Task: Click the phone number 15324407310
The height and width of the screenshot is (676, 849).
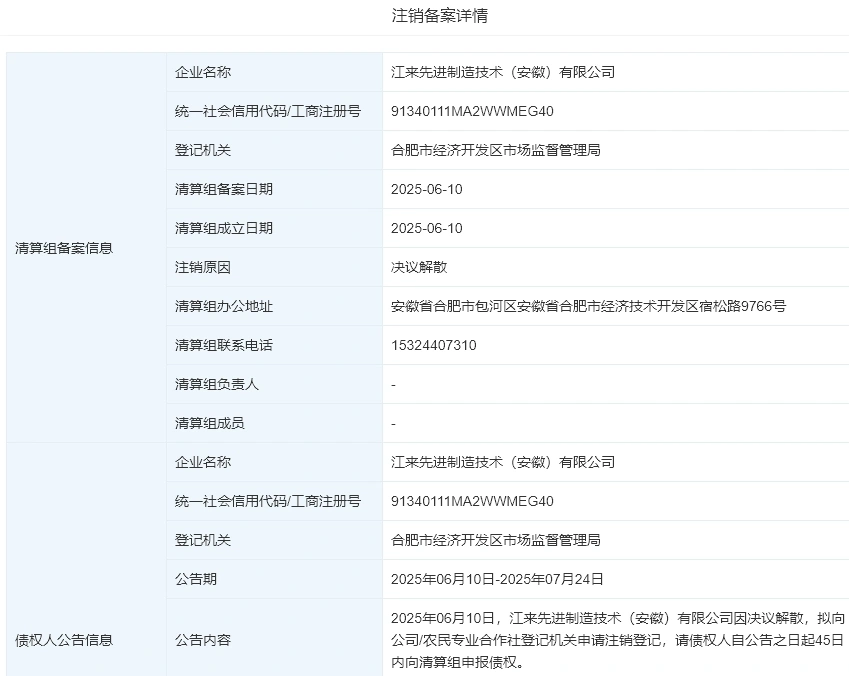Action: click(x=434, y=345)
